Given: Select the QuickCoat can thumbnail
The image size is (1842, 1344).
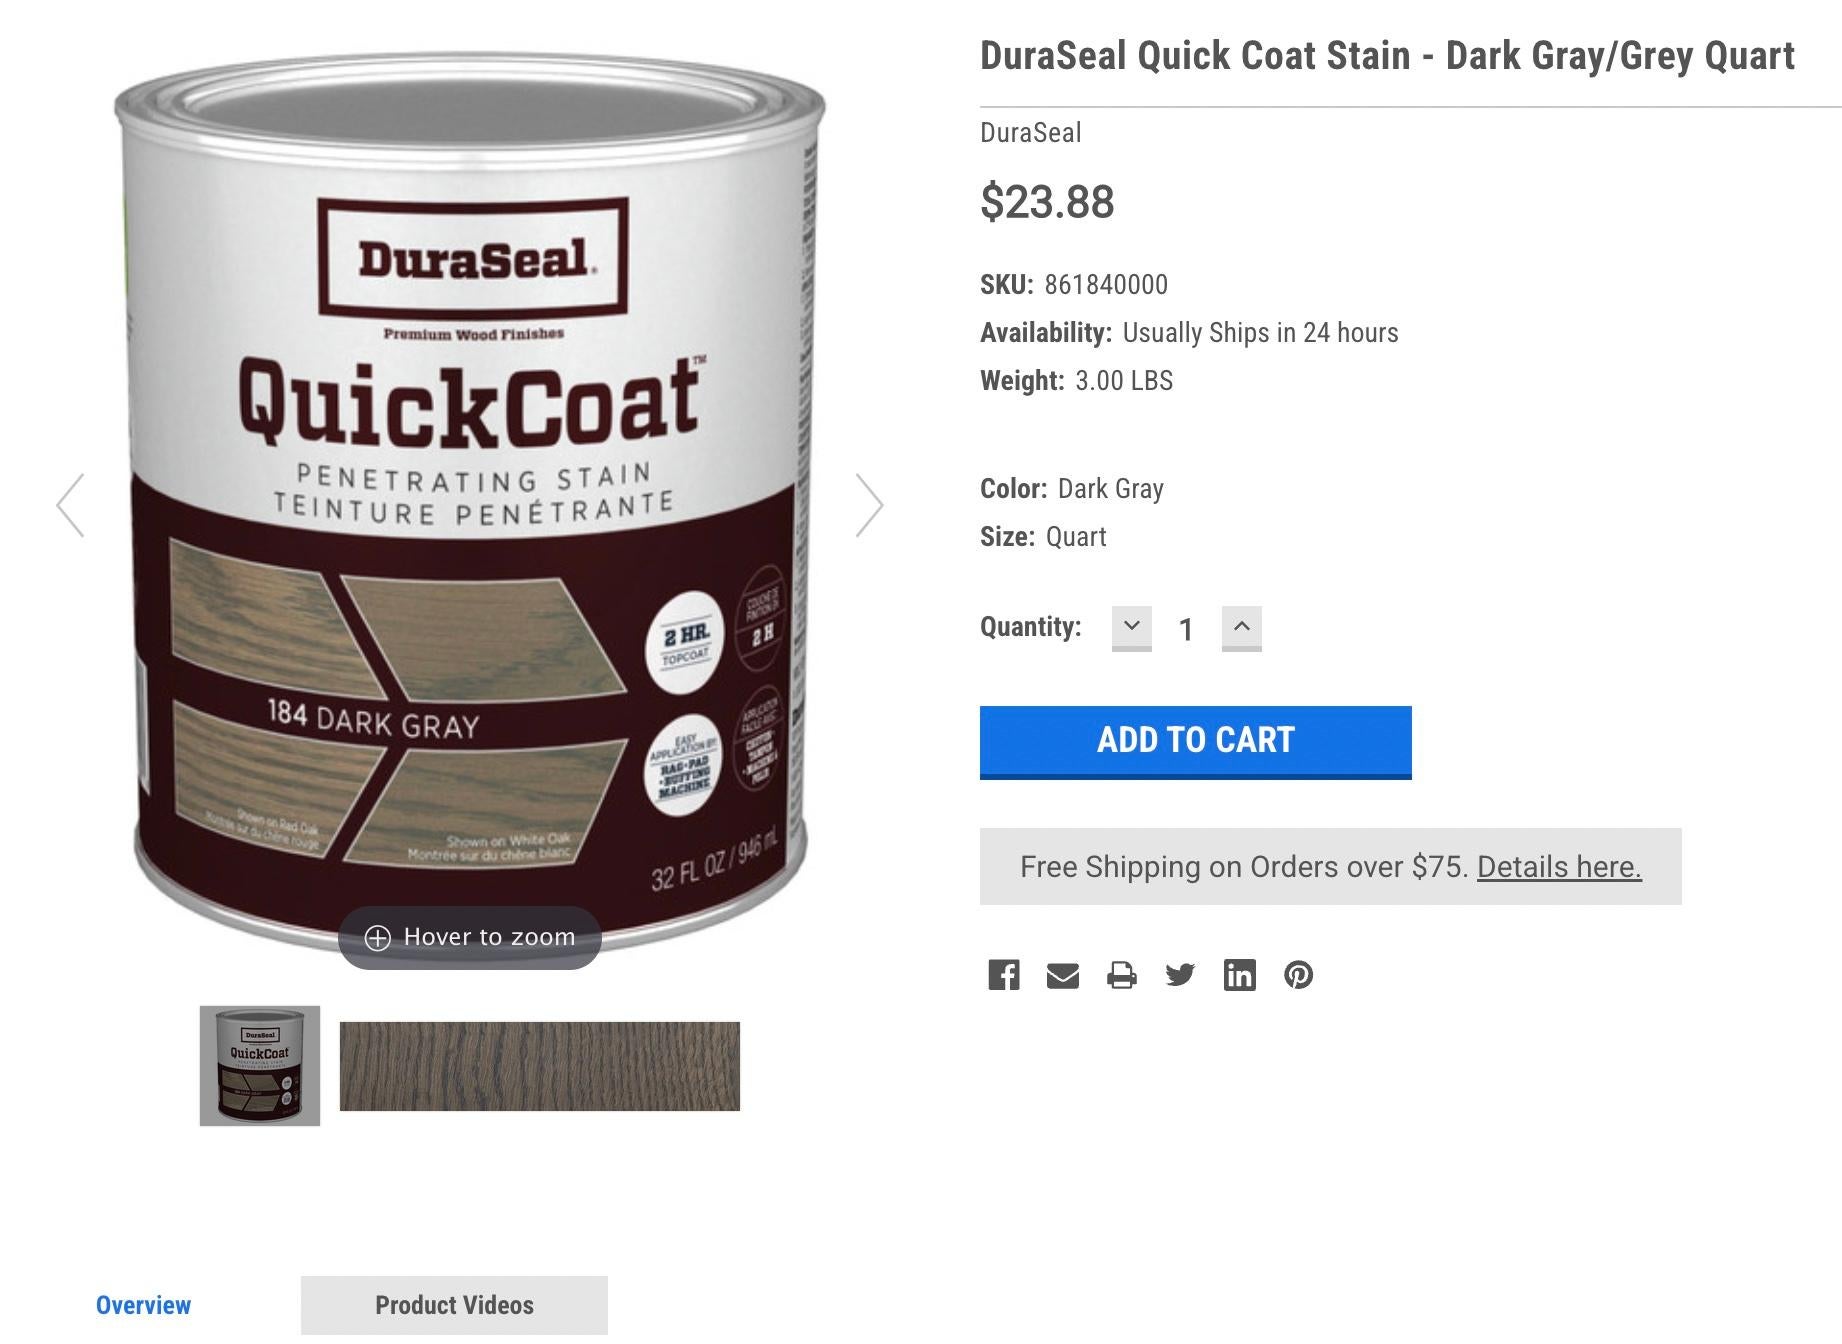Looking at the screenshot, I should (x=260, y=1066).
